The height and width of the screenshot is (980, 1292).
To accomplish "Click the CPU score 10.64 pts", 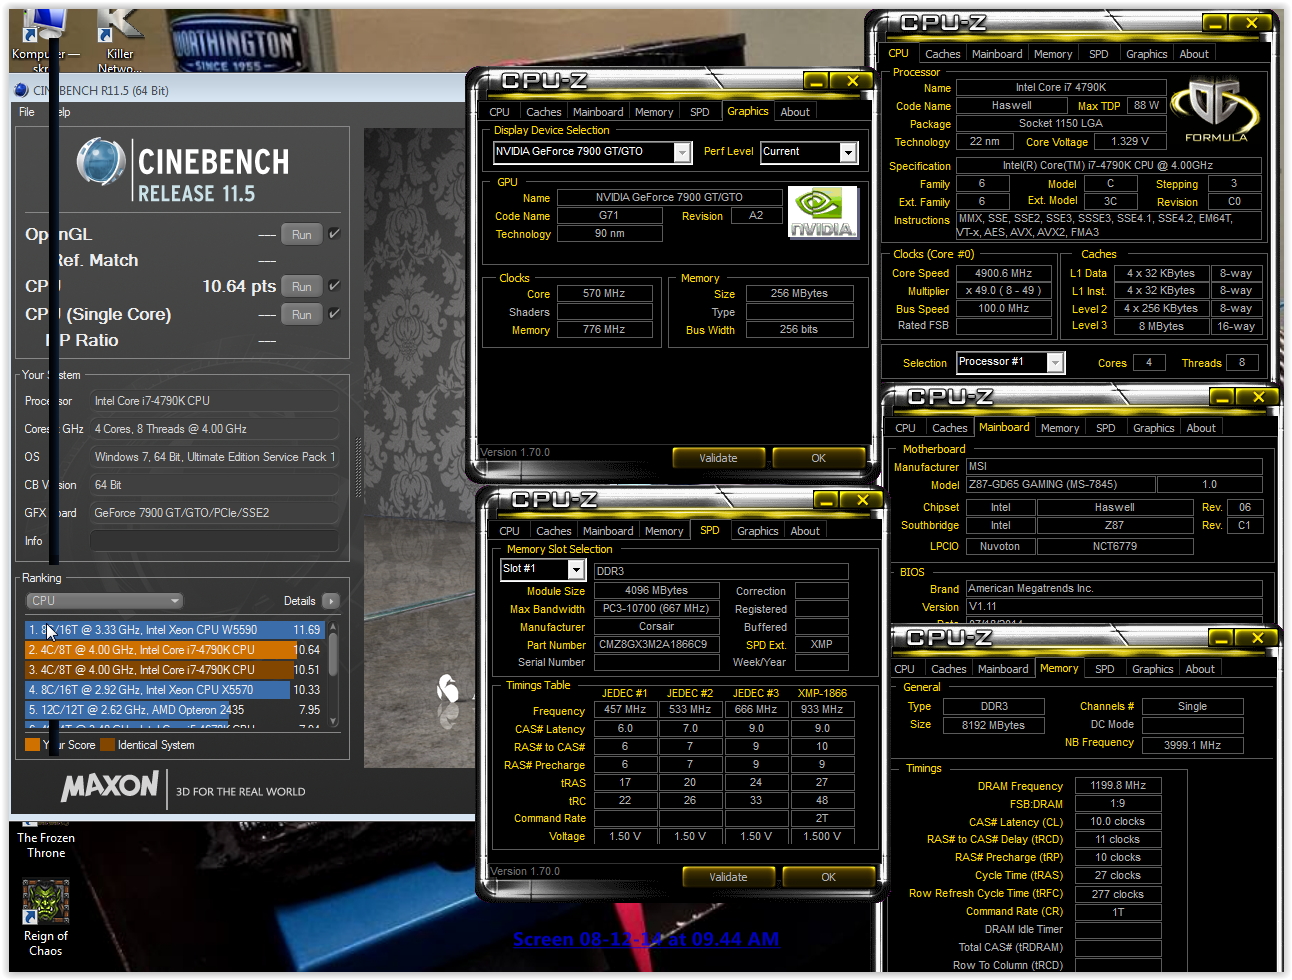I will pyautogui.click(x=239, y=286).
